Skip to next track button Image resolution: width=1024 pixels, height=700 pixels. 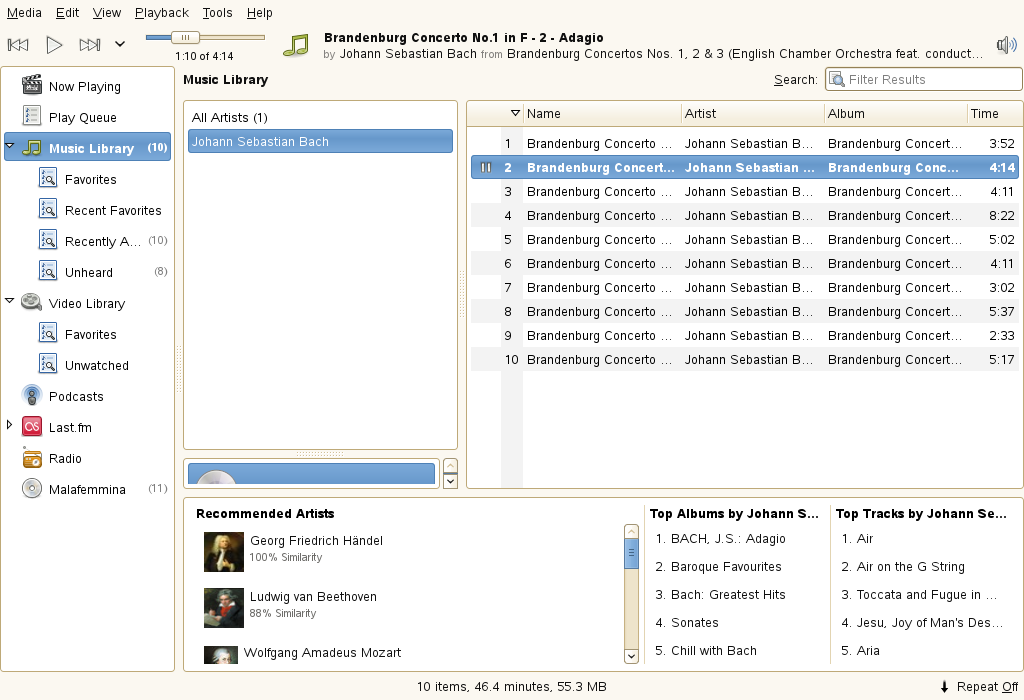click(x=90, y=44)
